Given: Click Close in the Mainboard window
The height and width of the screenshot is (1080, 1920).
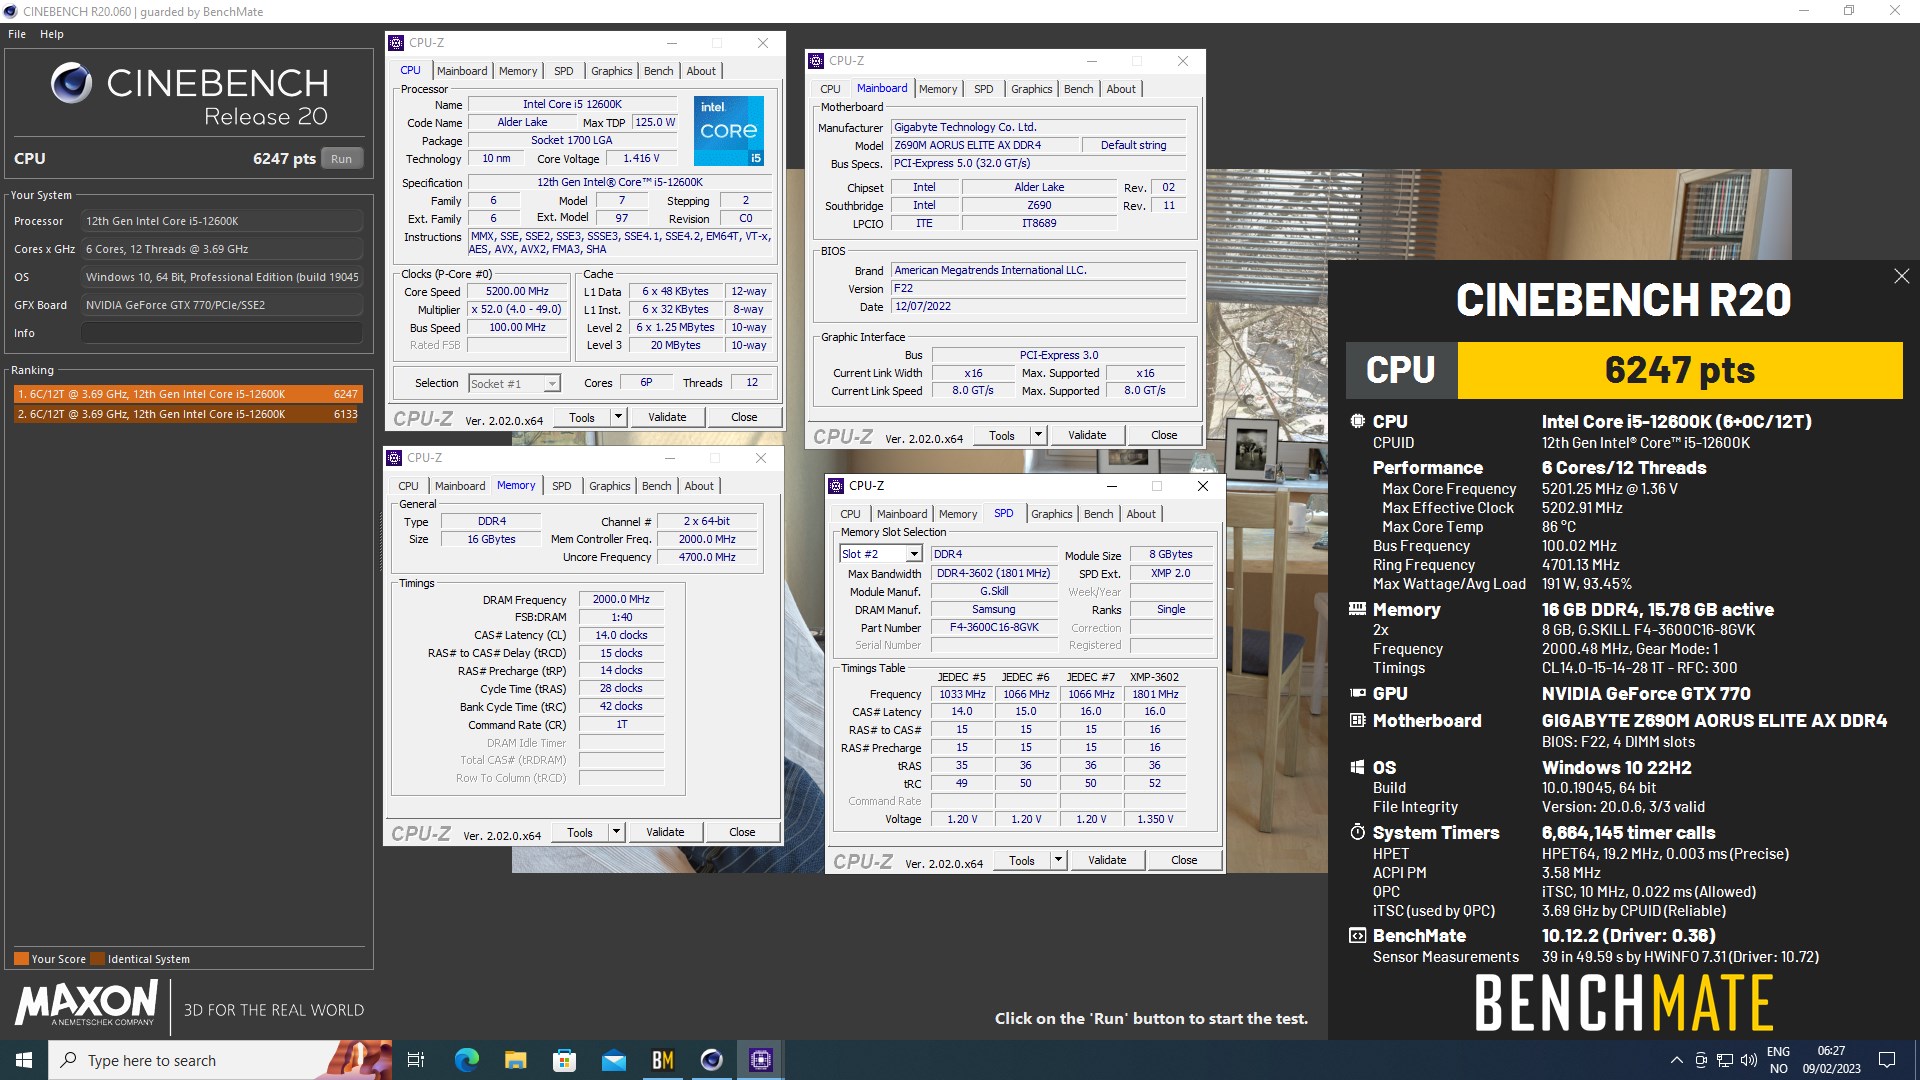Looking at the screenshot, I should (1164, 435).
